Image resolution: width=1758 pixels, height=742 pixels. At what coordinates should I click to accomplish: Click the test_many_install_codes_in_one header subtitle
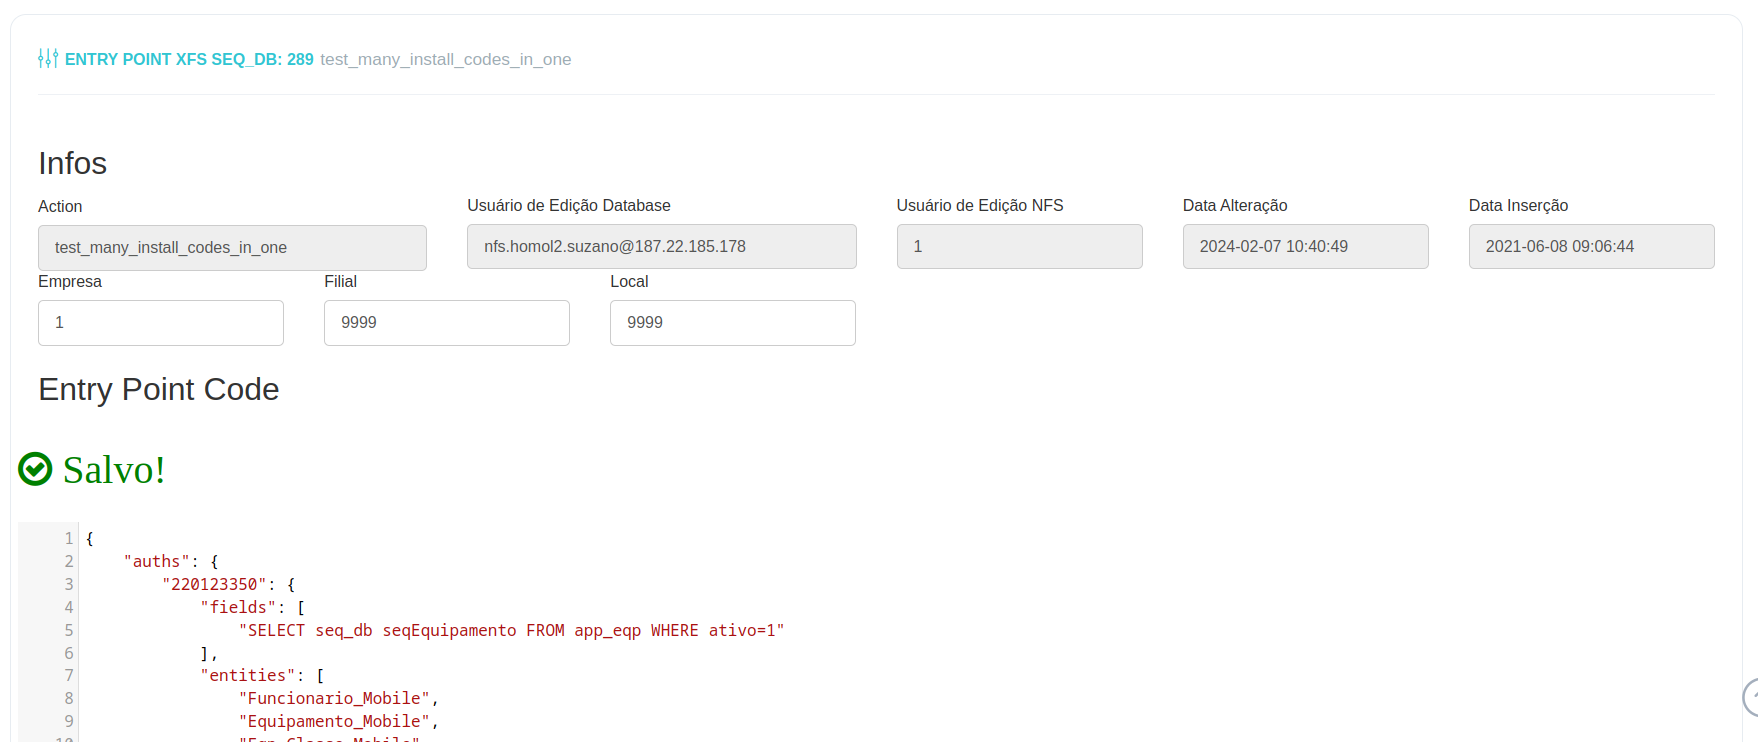pyautogui.click(x=445, y=60)
